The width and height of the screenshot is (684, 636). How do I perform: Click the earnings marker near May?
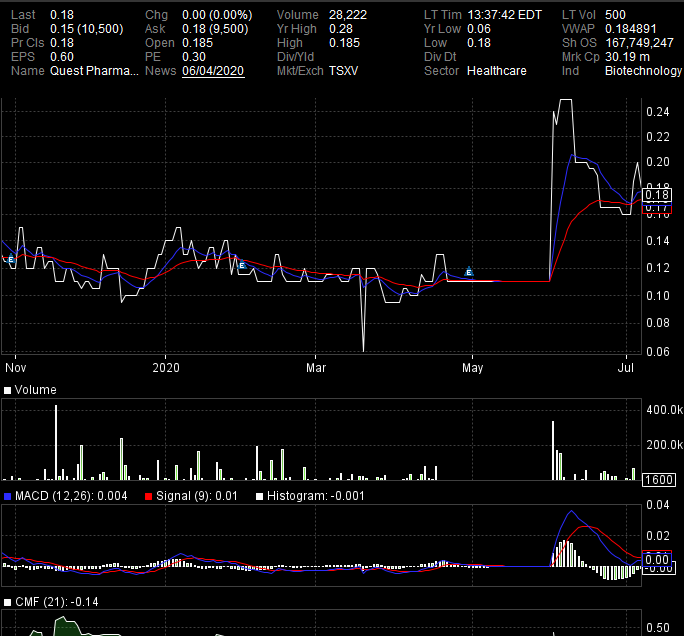(x=469, y=272)
